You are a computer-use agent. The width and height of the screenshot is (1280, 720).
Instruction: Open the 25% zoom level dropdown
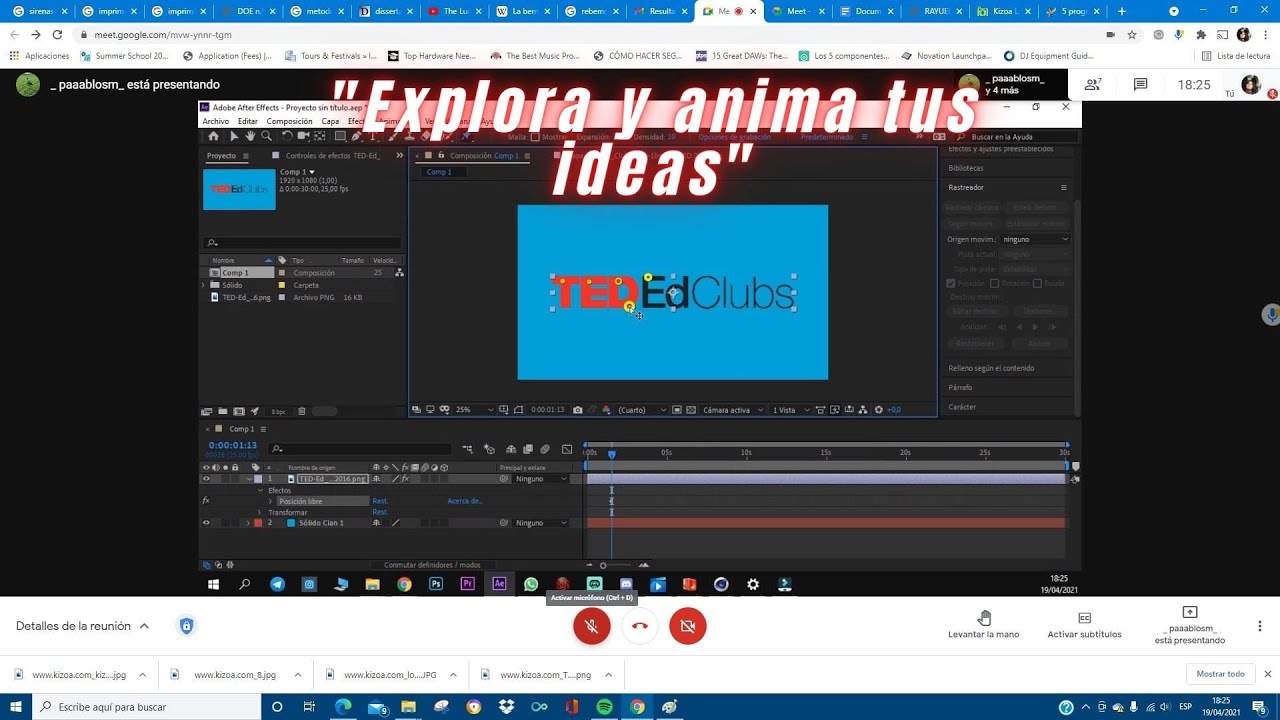point(474,410)
